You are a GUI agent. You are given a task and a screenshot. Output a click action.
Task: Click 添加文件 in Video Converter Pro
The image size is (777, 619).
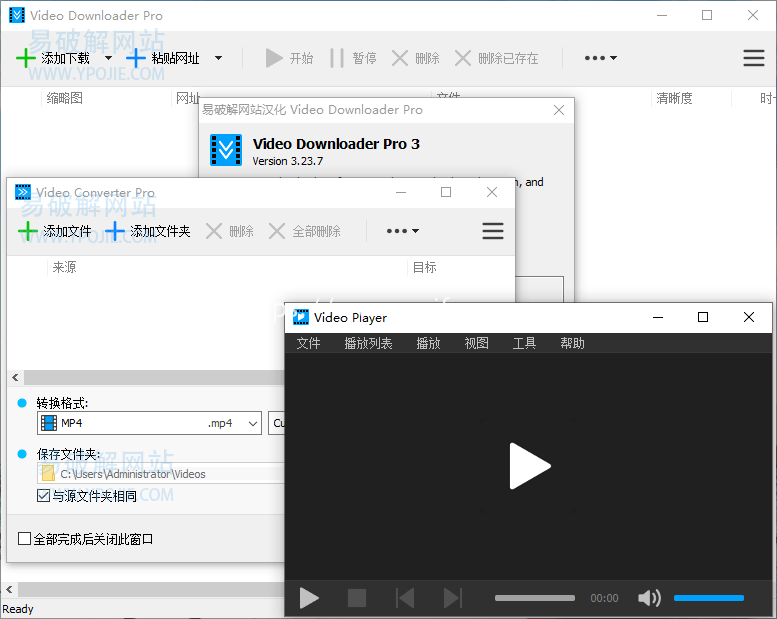(x=55, y=231)
